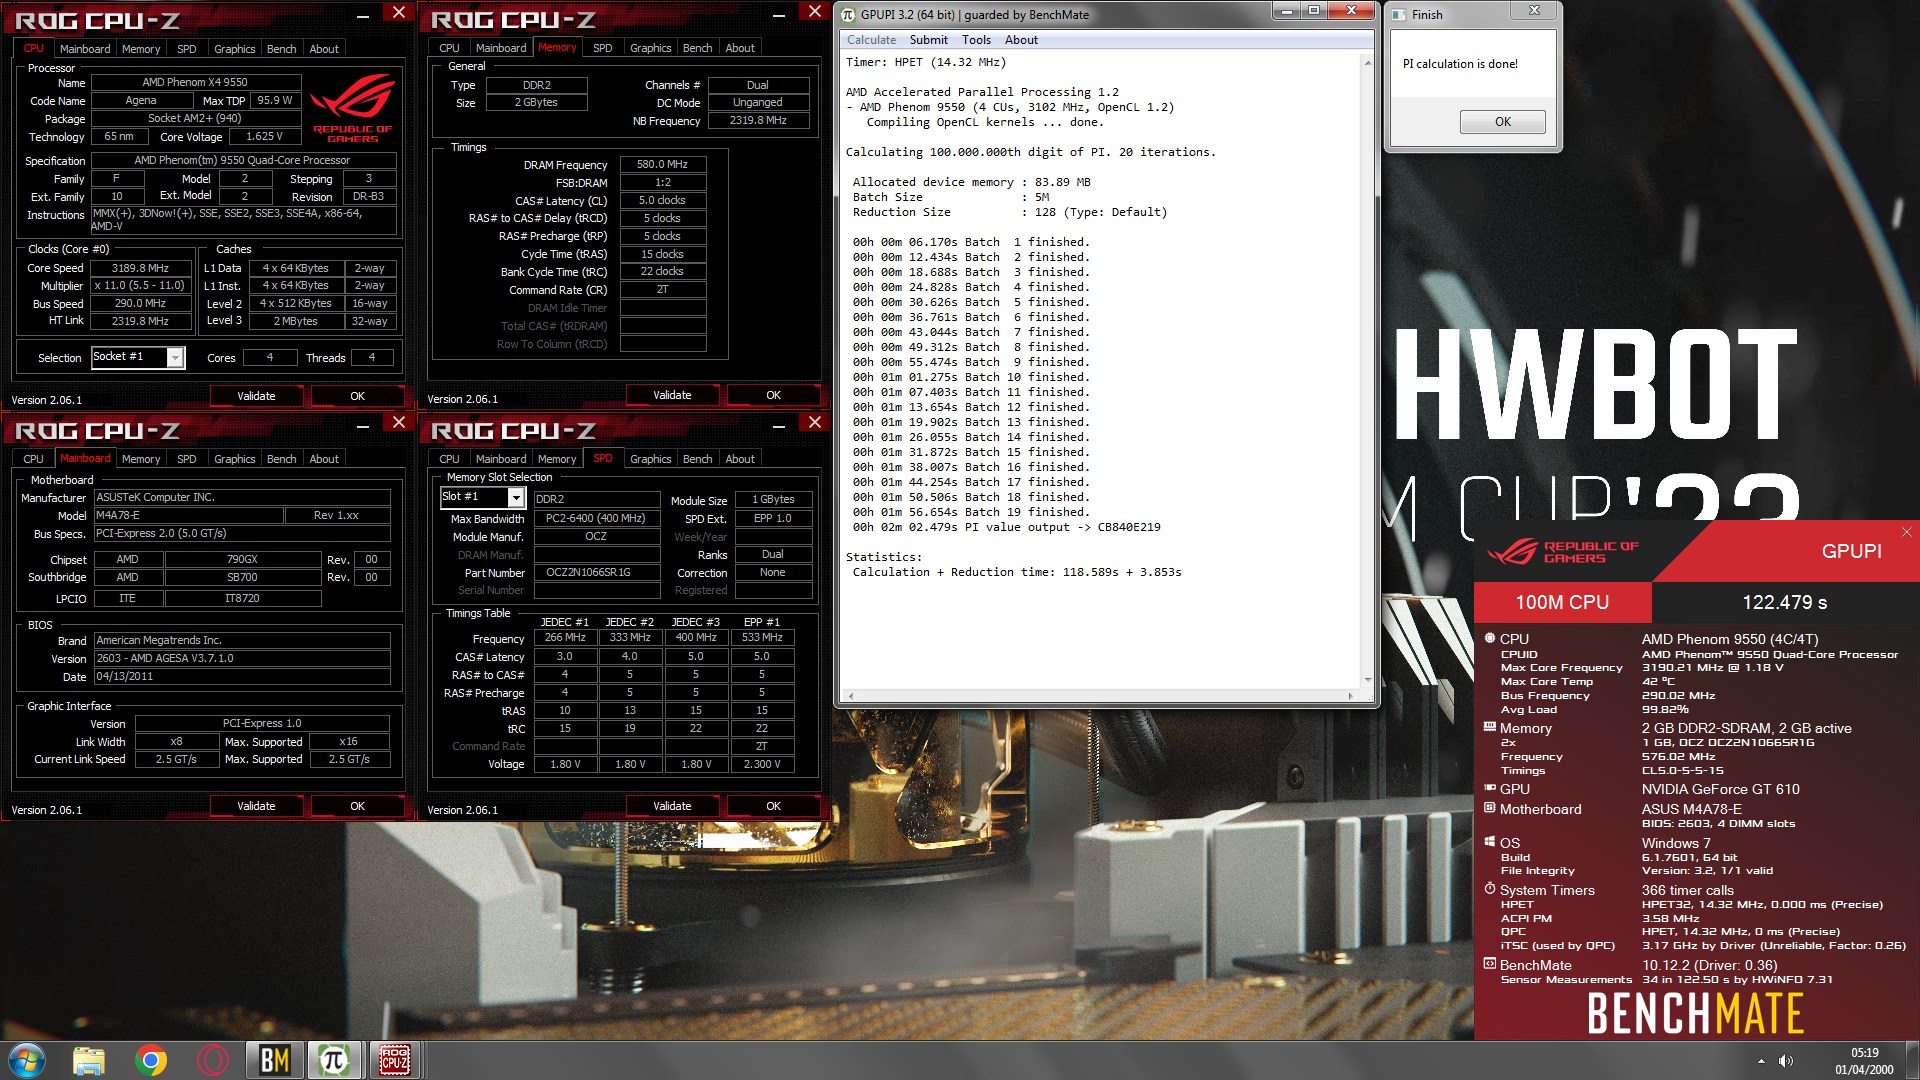Image resolution: width=1920 pixels, height=1080 pixels.
Task: Click OK in CPU-Z SPD window
Action: (x=773, y=806)
